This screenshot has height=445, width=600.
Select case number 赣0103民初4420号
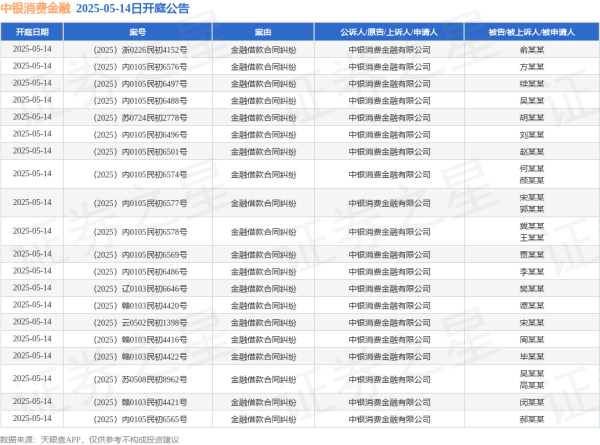[155, 306]
